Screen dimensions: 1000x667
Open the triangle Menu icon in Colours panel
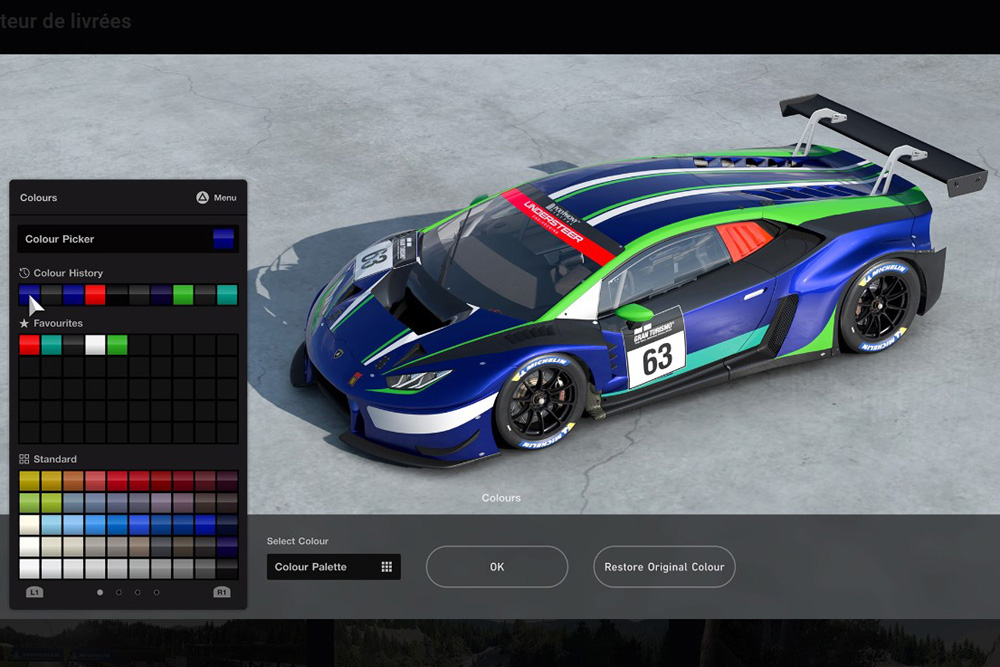202,198
